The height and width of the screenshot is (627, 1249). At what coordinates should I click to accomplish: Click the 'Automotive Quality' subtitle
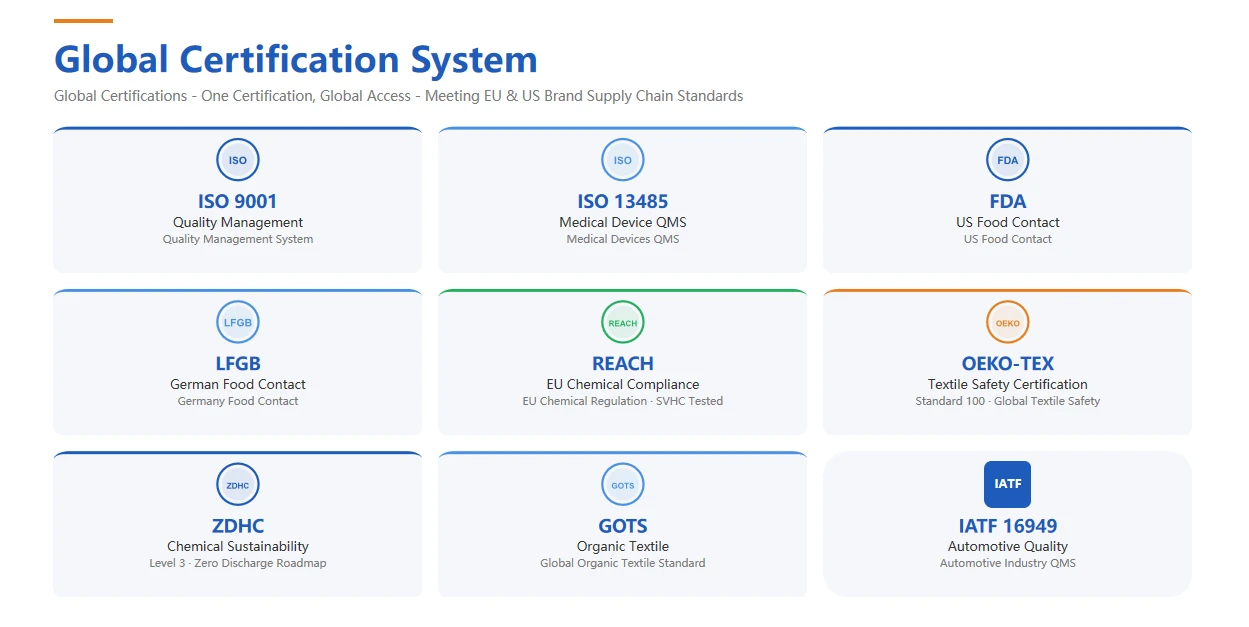click(x=1008, y=546)
